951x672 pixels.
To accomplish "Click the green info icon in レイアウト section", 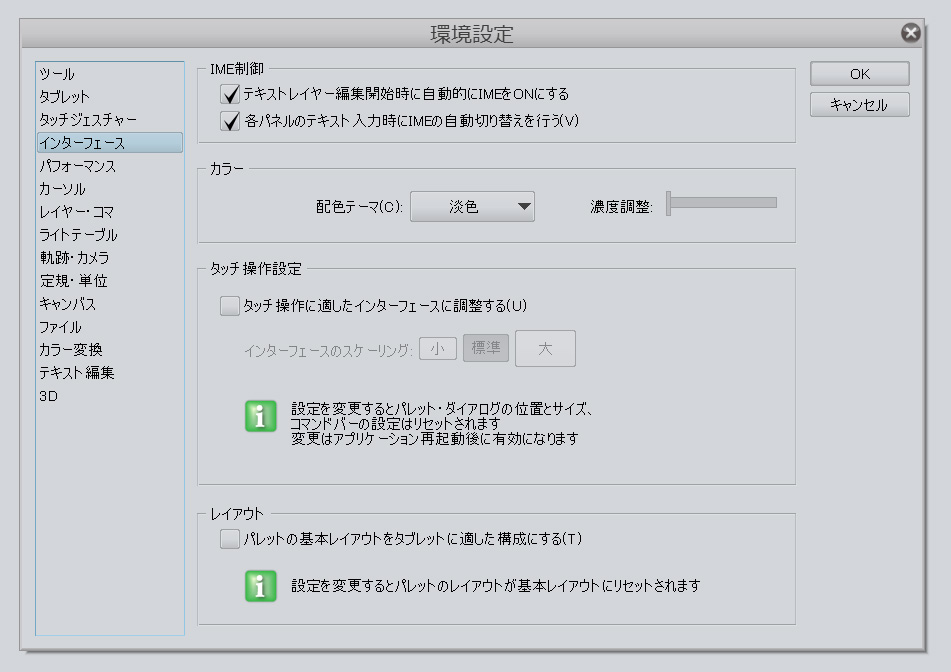I will pos(261,586).
